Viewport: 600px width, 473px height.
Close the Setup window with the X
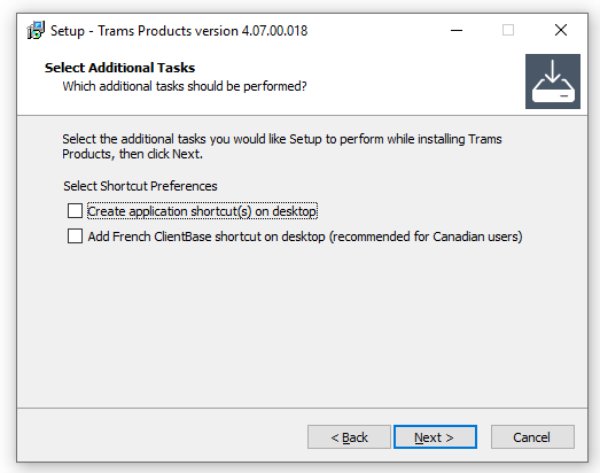561,30
